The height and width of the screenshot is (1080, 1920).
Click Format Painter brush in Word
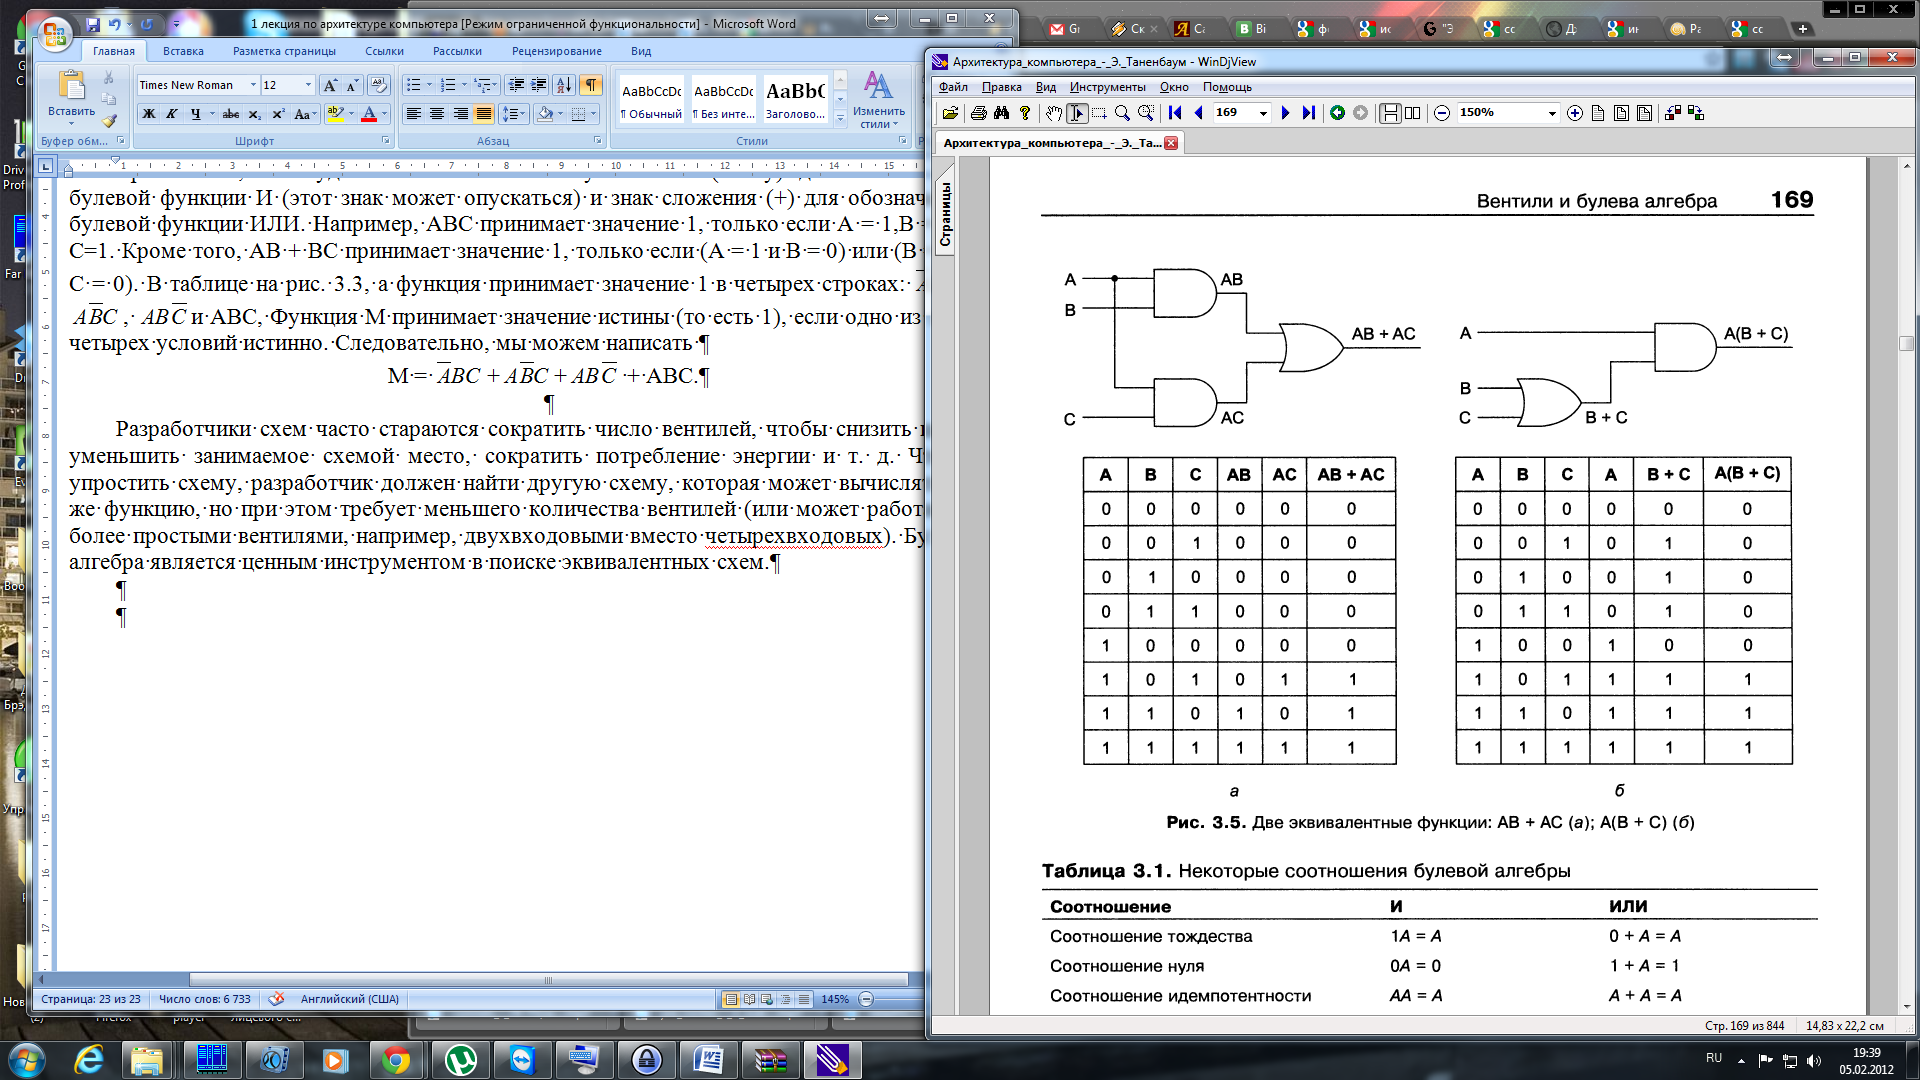click(109, 120)
